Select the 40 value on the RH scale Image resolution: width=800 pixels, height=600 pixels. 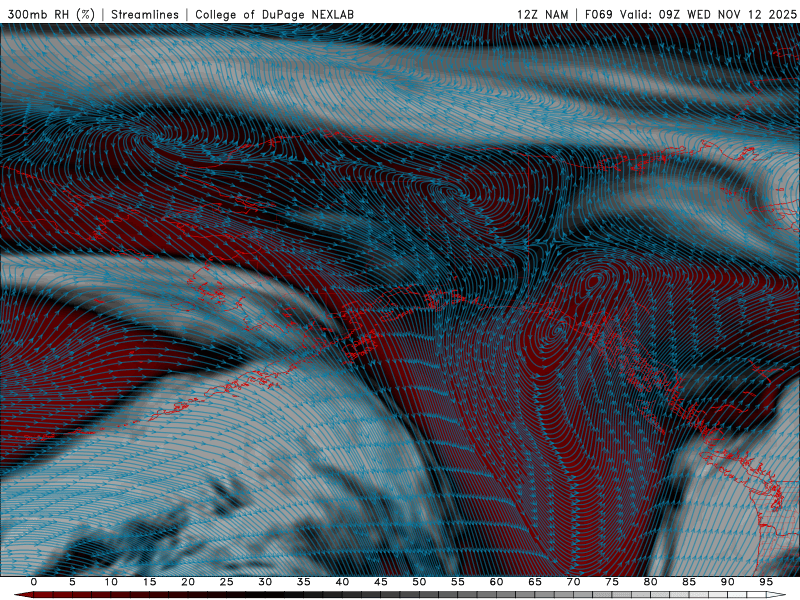point(342,582)
